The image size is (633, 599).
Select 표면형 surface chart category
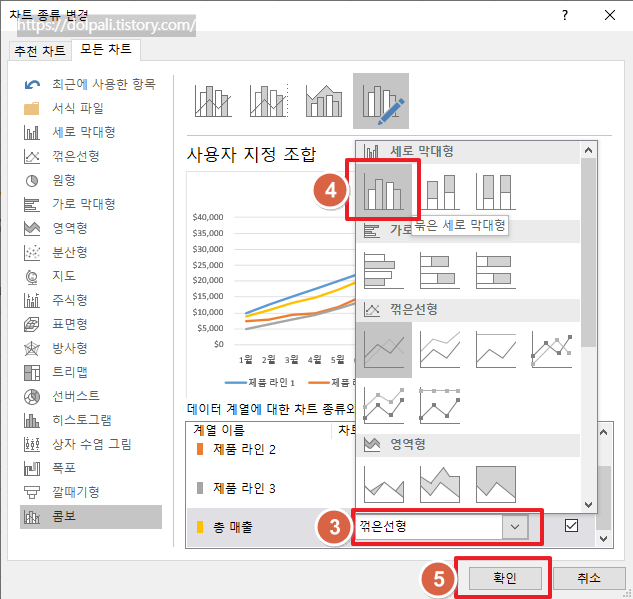tap(91, 324)
